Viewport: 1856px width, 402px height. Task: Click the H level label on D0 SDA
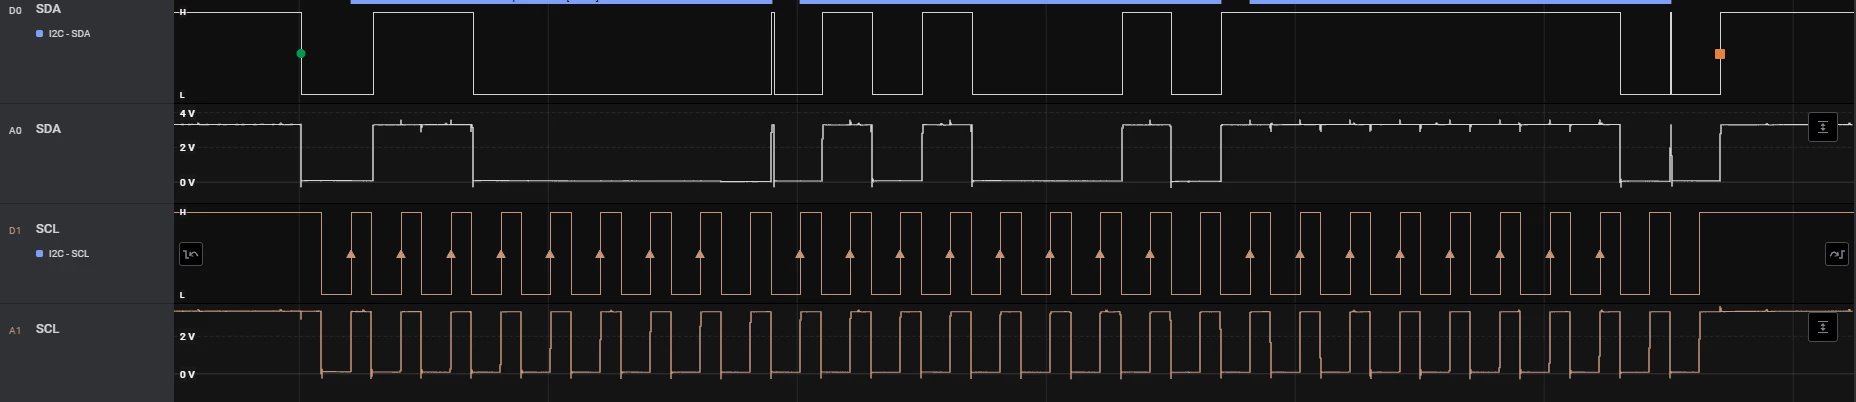click(182, 13)
